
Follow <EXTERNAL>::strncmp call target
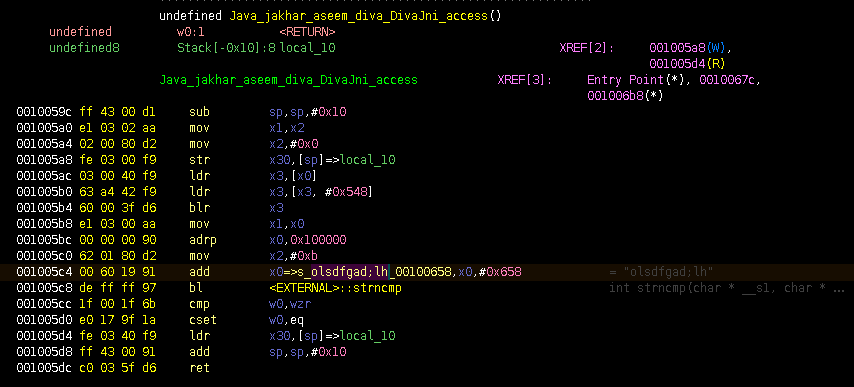tap(336, 288)
